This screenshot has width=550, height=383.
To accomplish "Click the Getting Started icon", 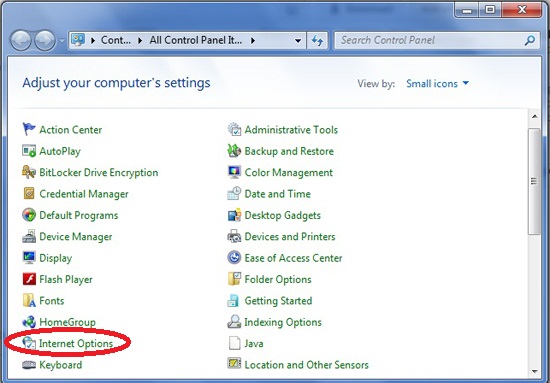I will click(233, 301).
